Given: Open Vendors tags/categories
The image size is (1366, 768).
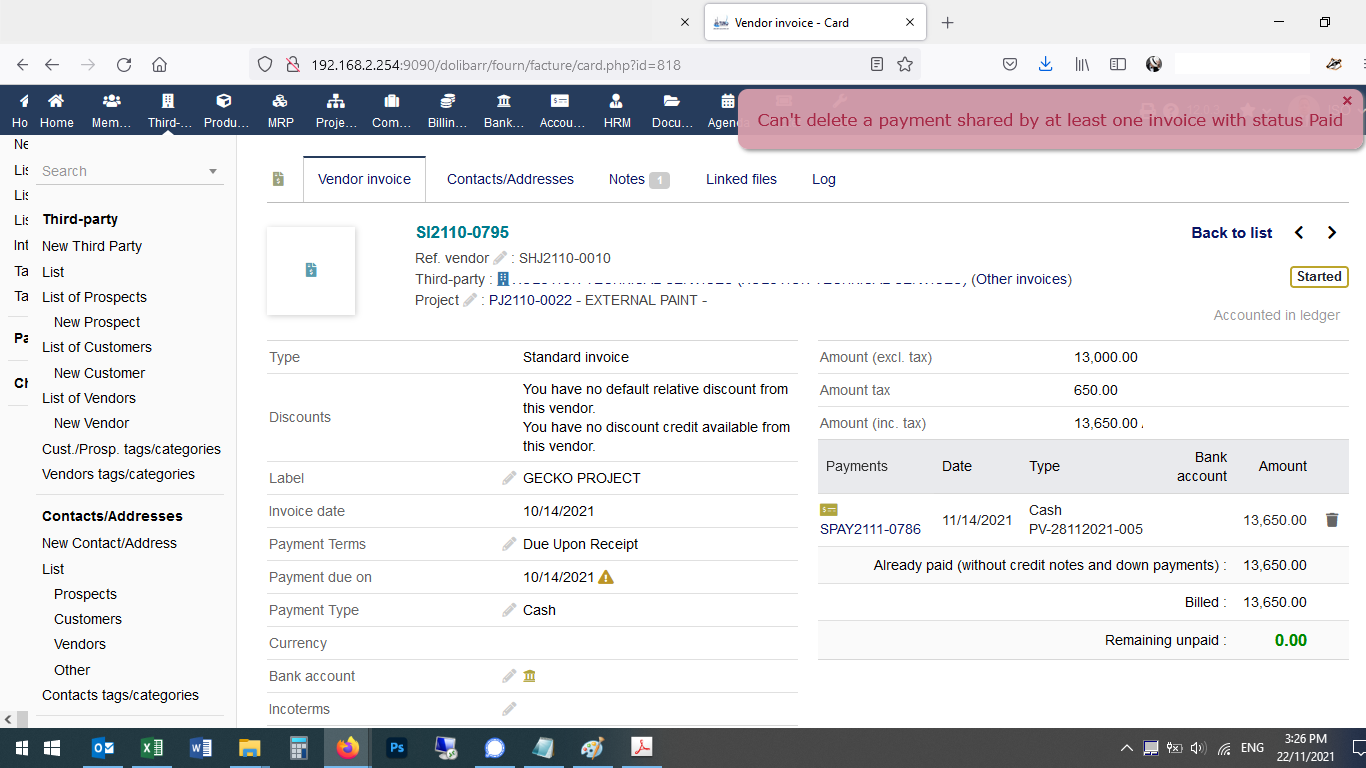Looking at the screenshot, I should 118,474.
